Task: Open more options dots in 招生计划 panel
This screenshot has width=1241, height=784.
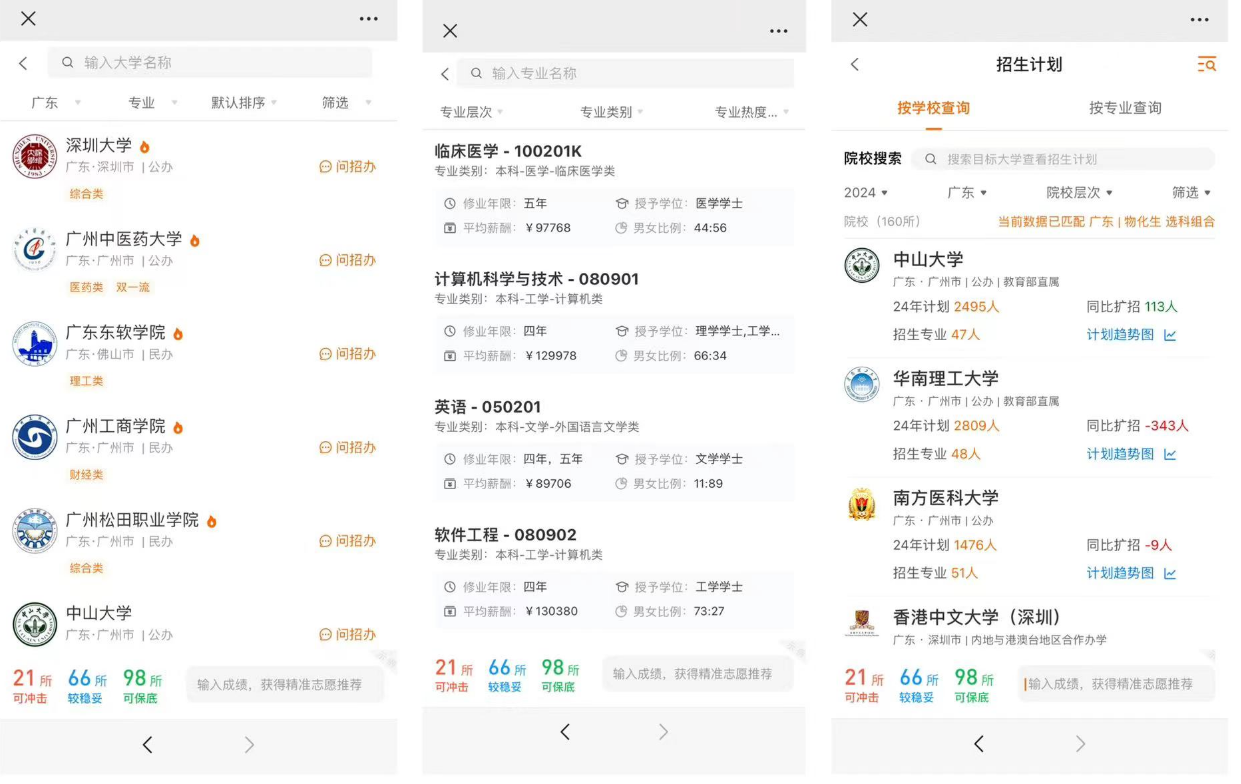Action: tap(1199, 20)
